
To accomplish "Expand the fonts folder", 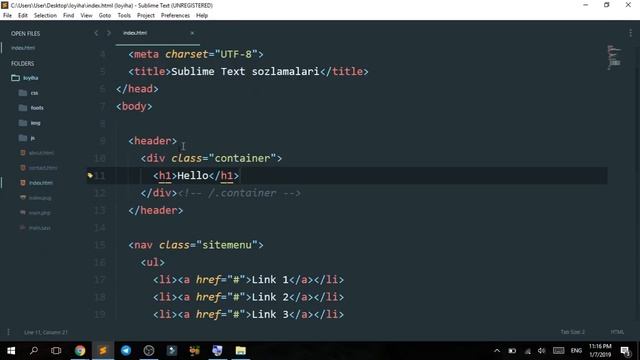I will (x=31, y=108).
